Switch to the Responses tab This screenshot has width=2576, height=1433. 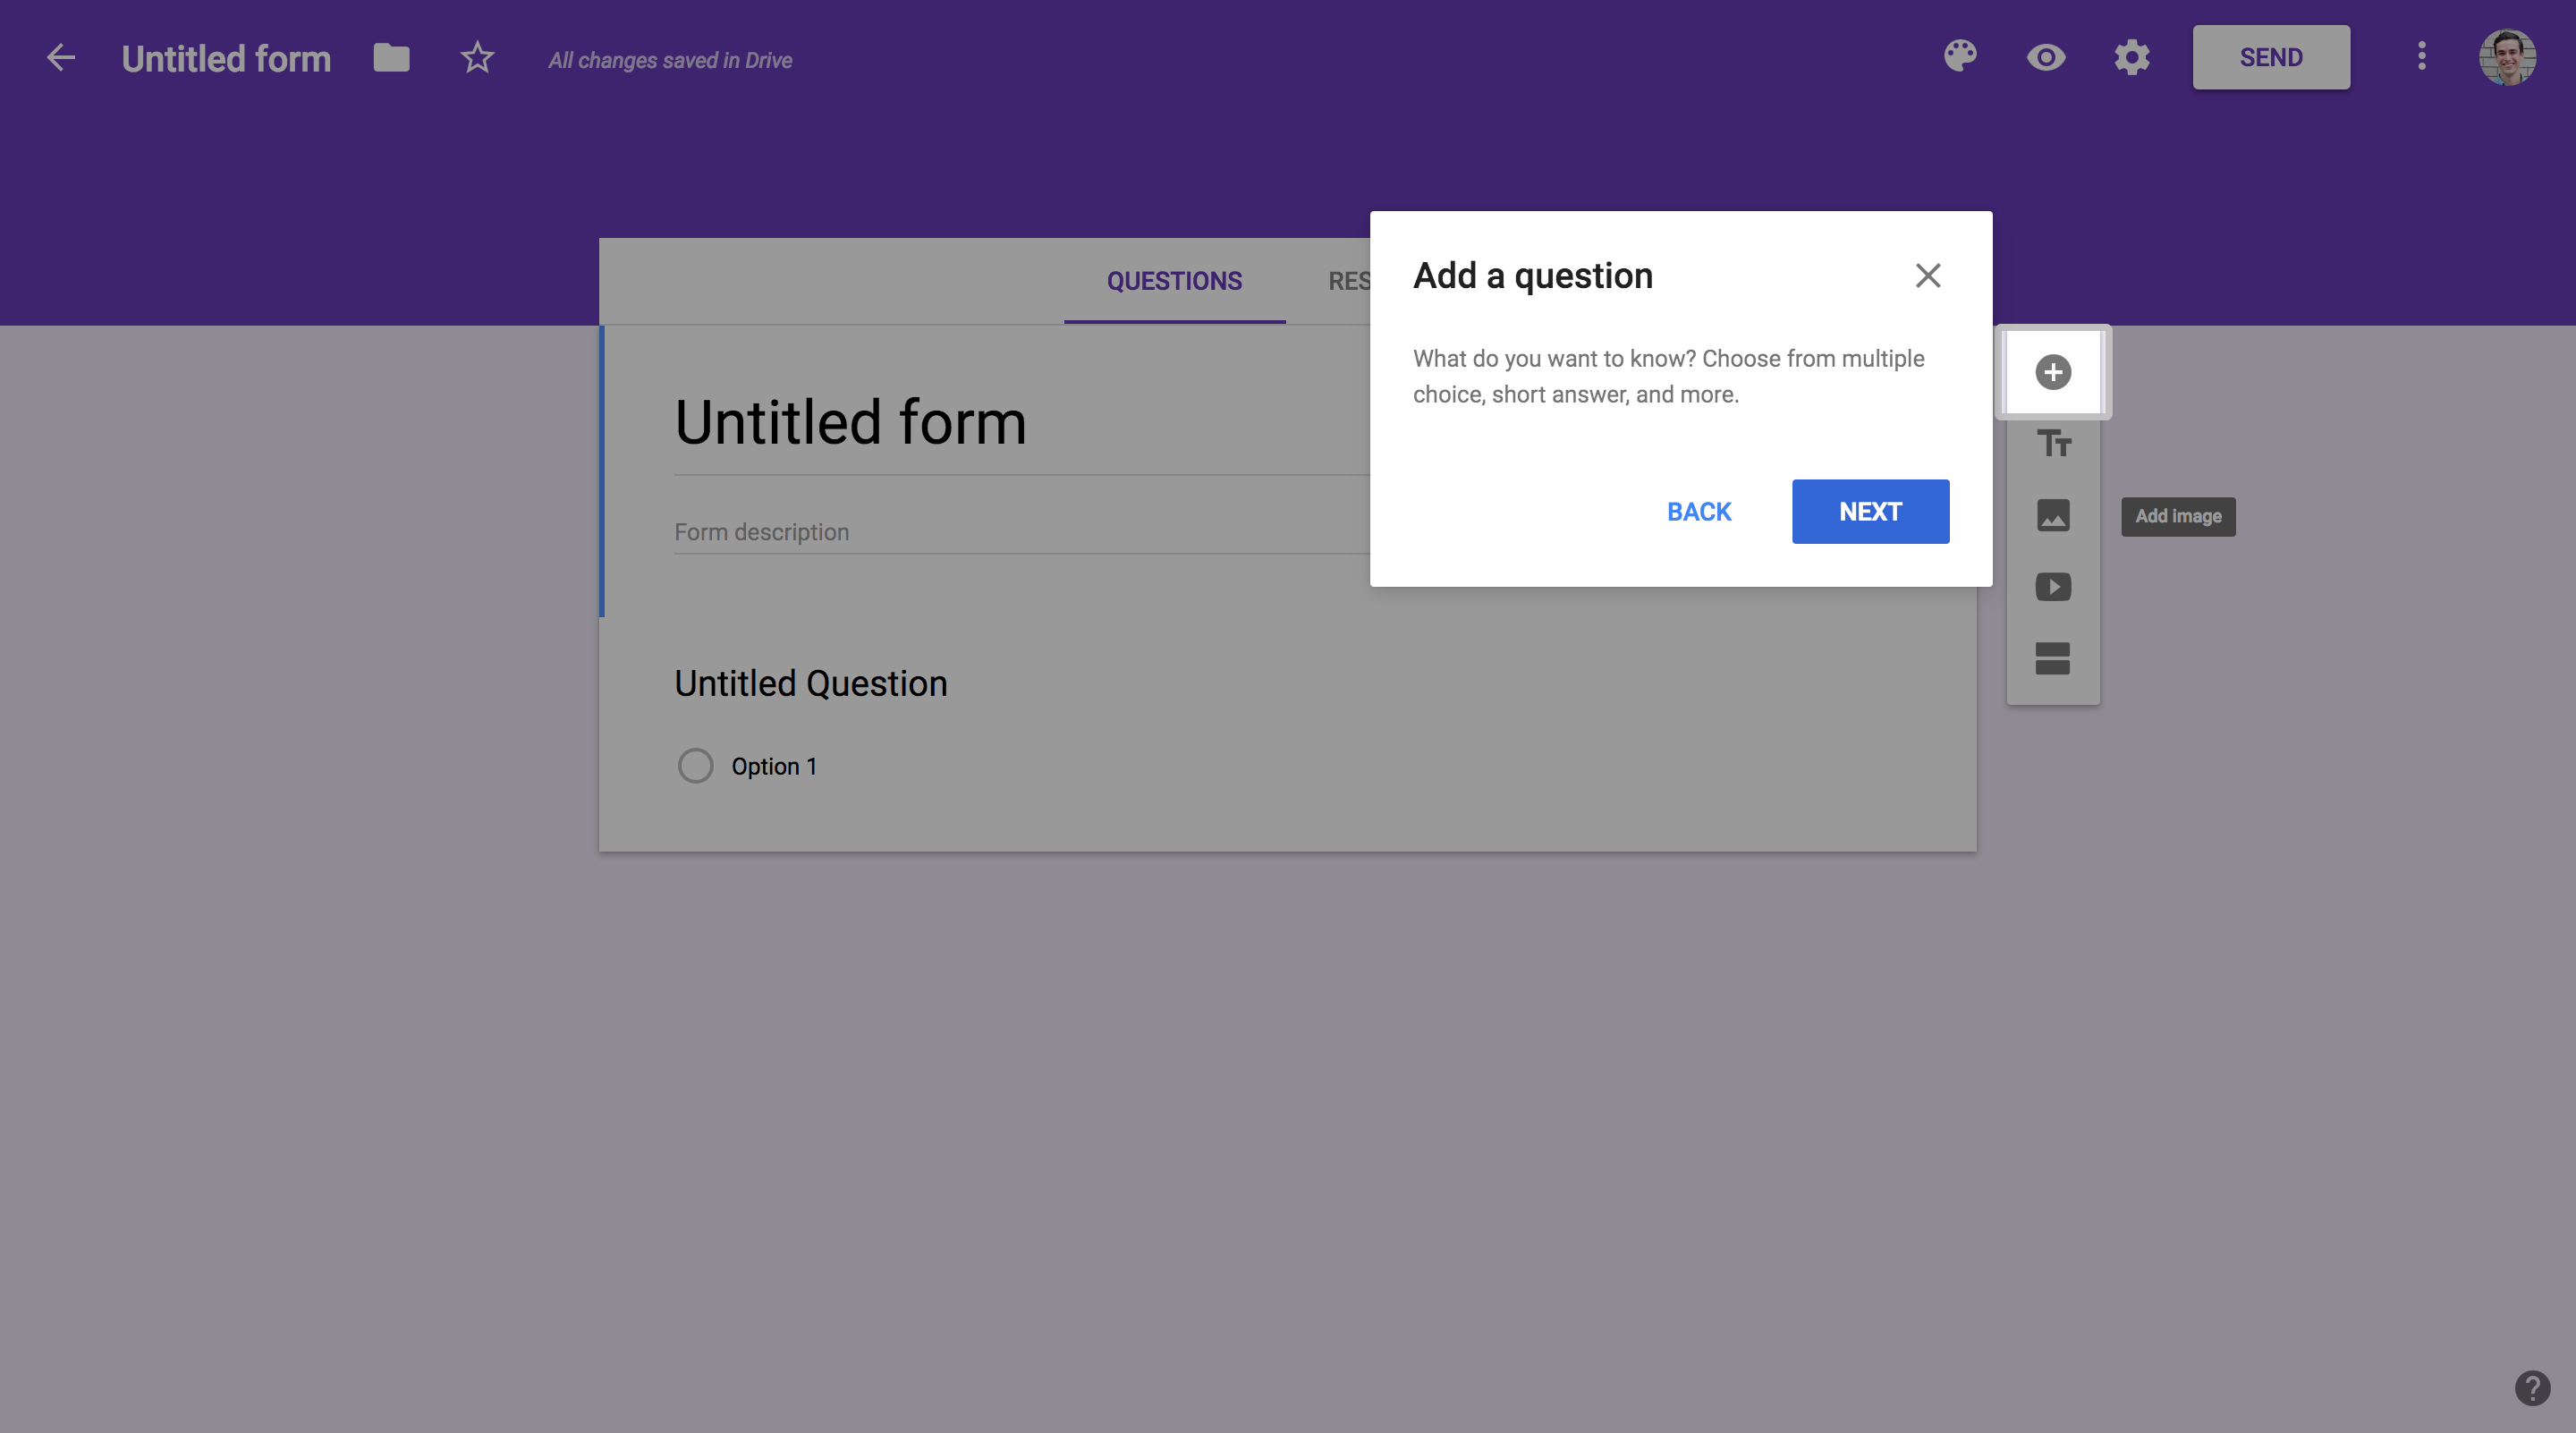coord(1349,281)
